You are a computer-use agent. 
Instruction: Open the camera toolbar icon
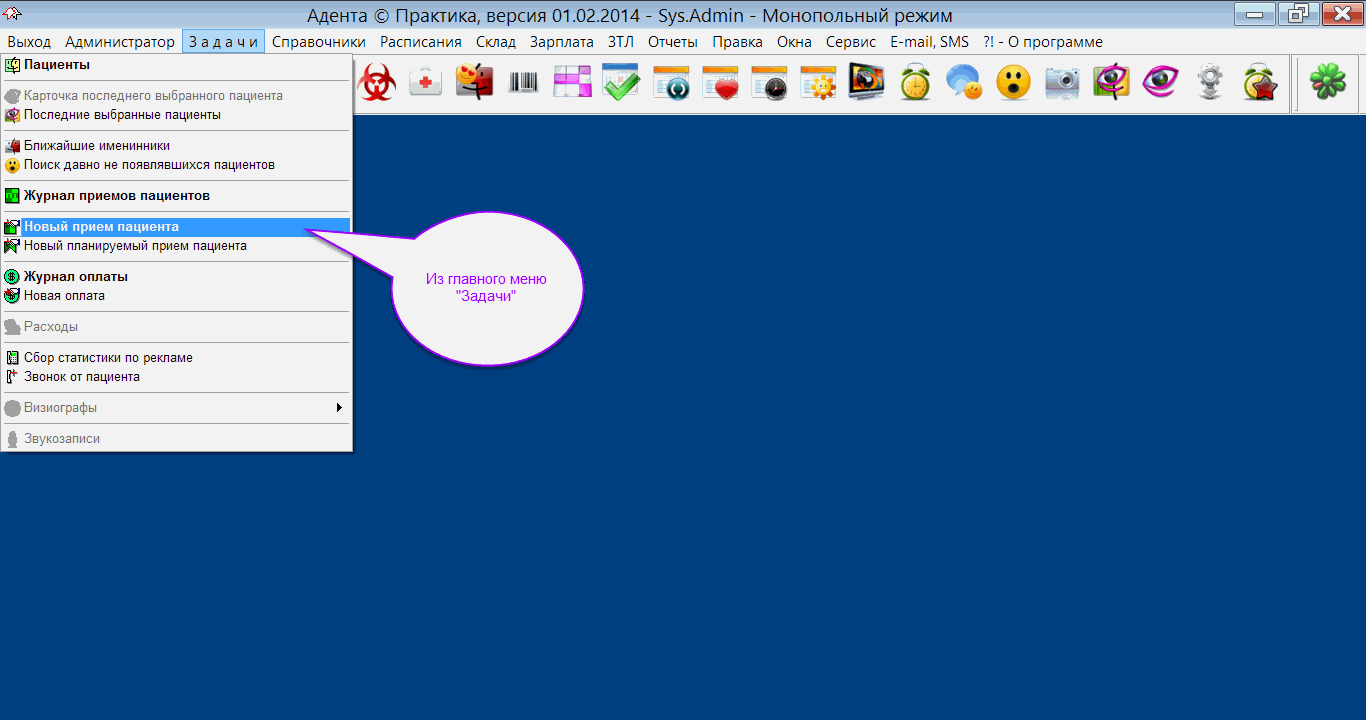[x=1062, y=83]
